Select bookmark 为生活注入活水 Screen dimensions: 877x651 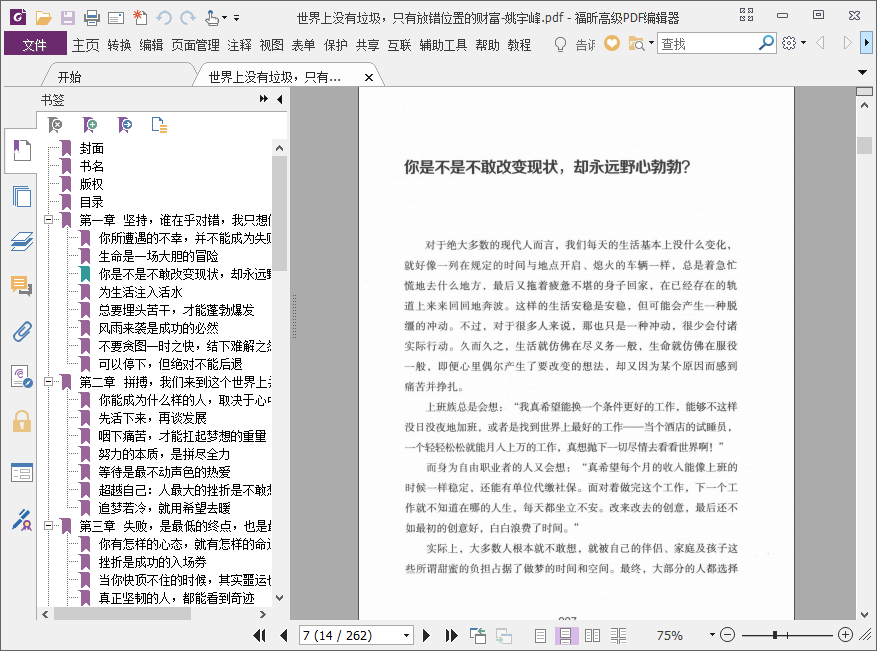pyautogui.click(x=140, y=292)
